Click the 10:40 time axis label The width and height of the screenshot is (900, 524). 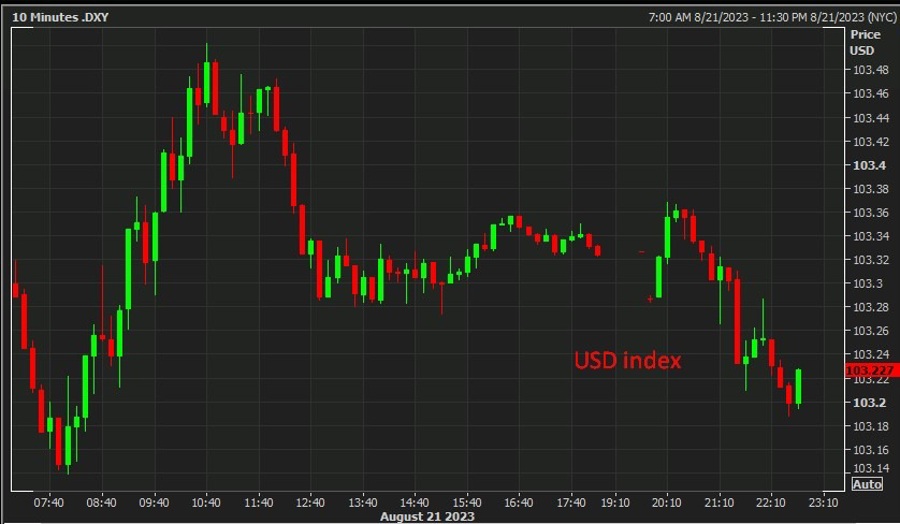point(206,503)
